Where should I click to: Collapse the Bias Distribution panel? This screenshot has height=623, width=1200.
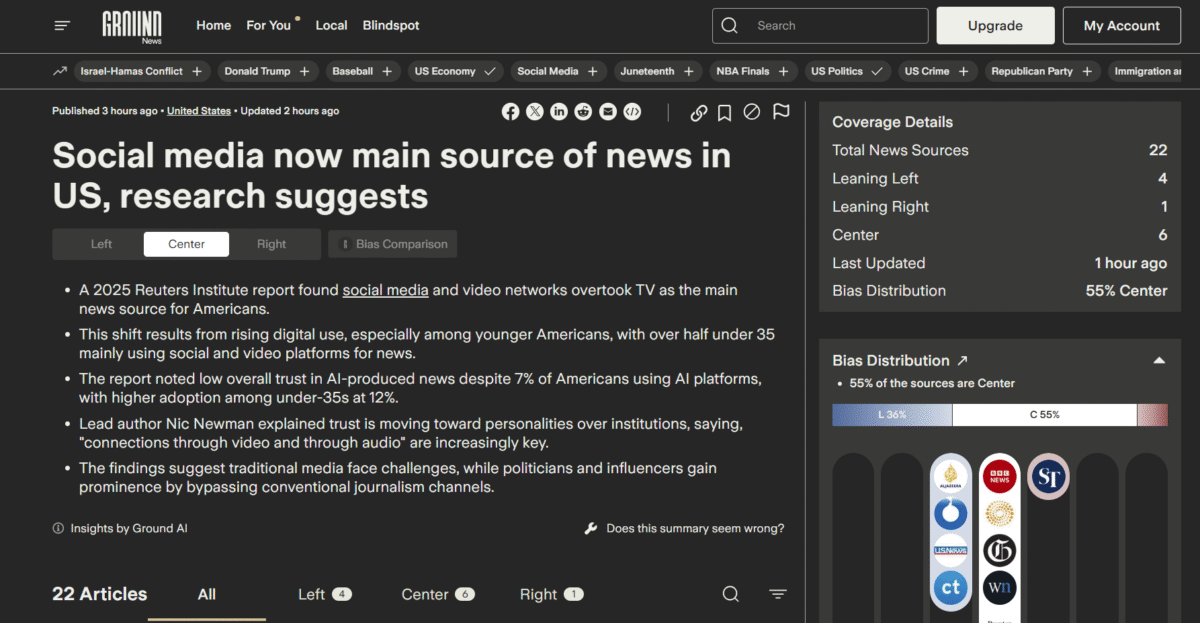(1159, 360)
